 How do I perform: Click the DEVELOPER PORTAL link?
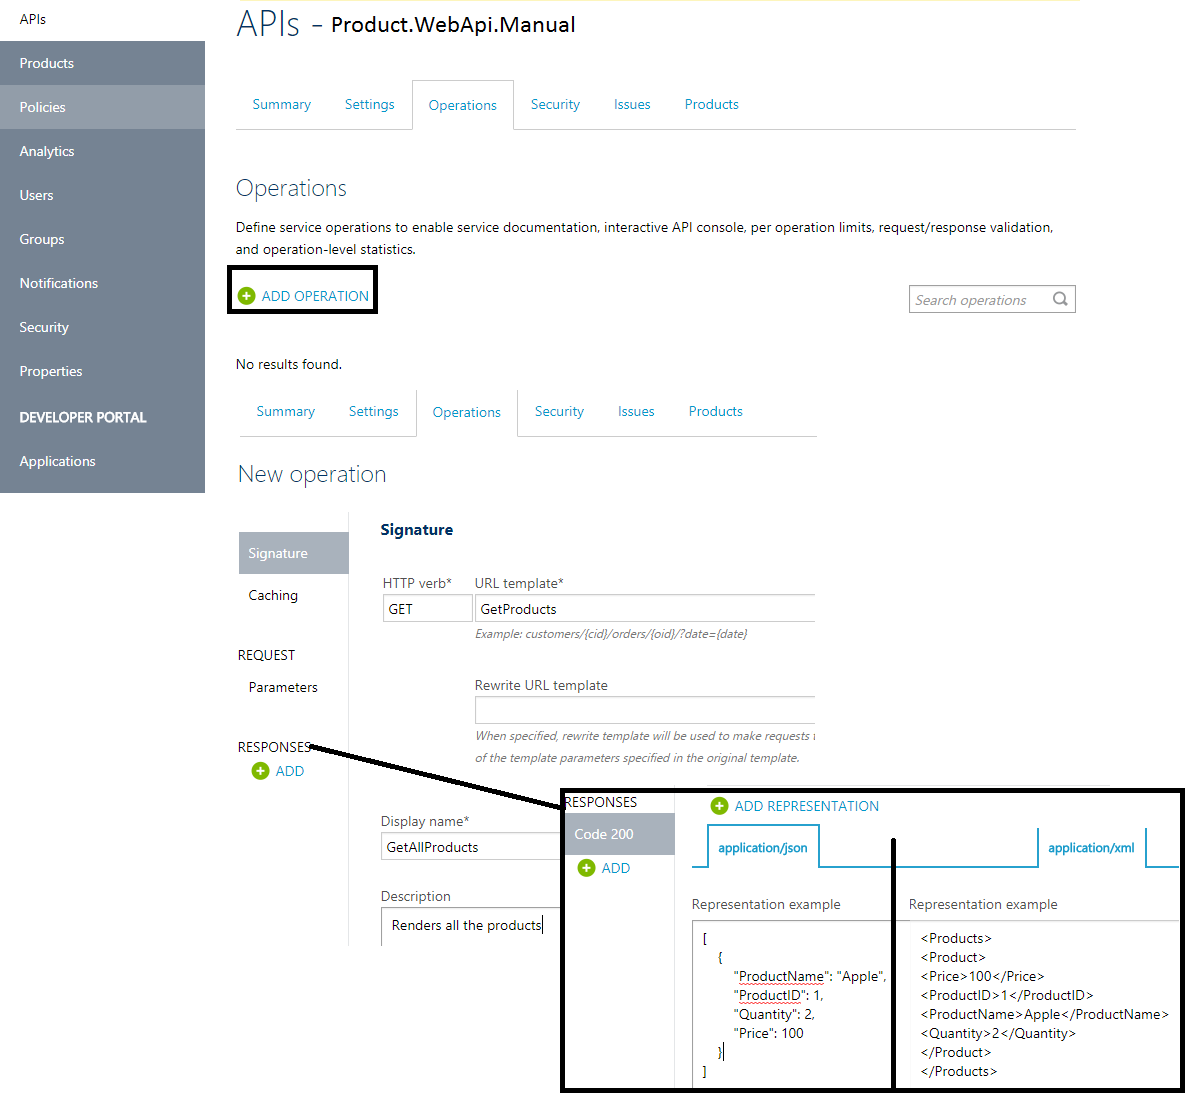pyautogui.click(x=83, y=417)
